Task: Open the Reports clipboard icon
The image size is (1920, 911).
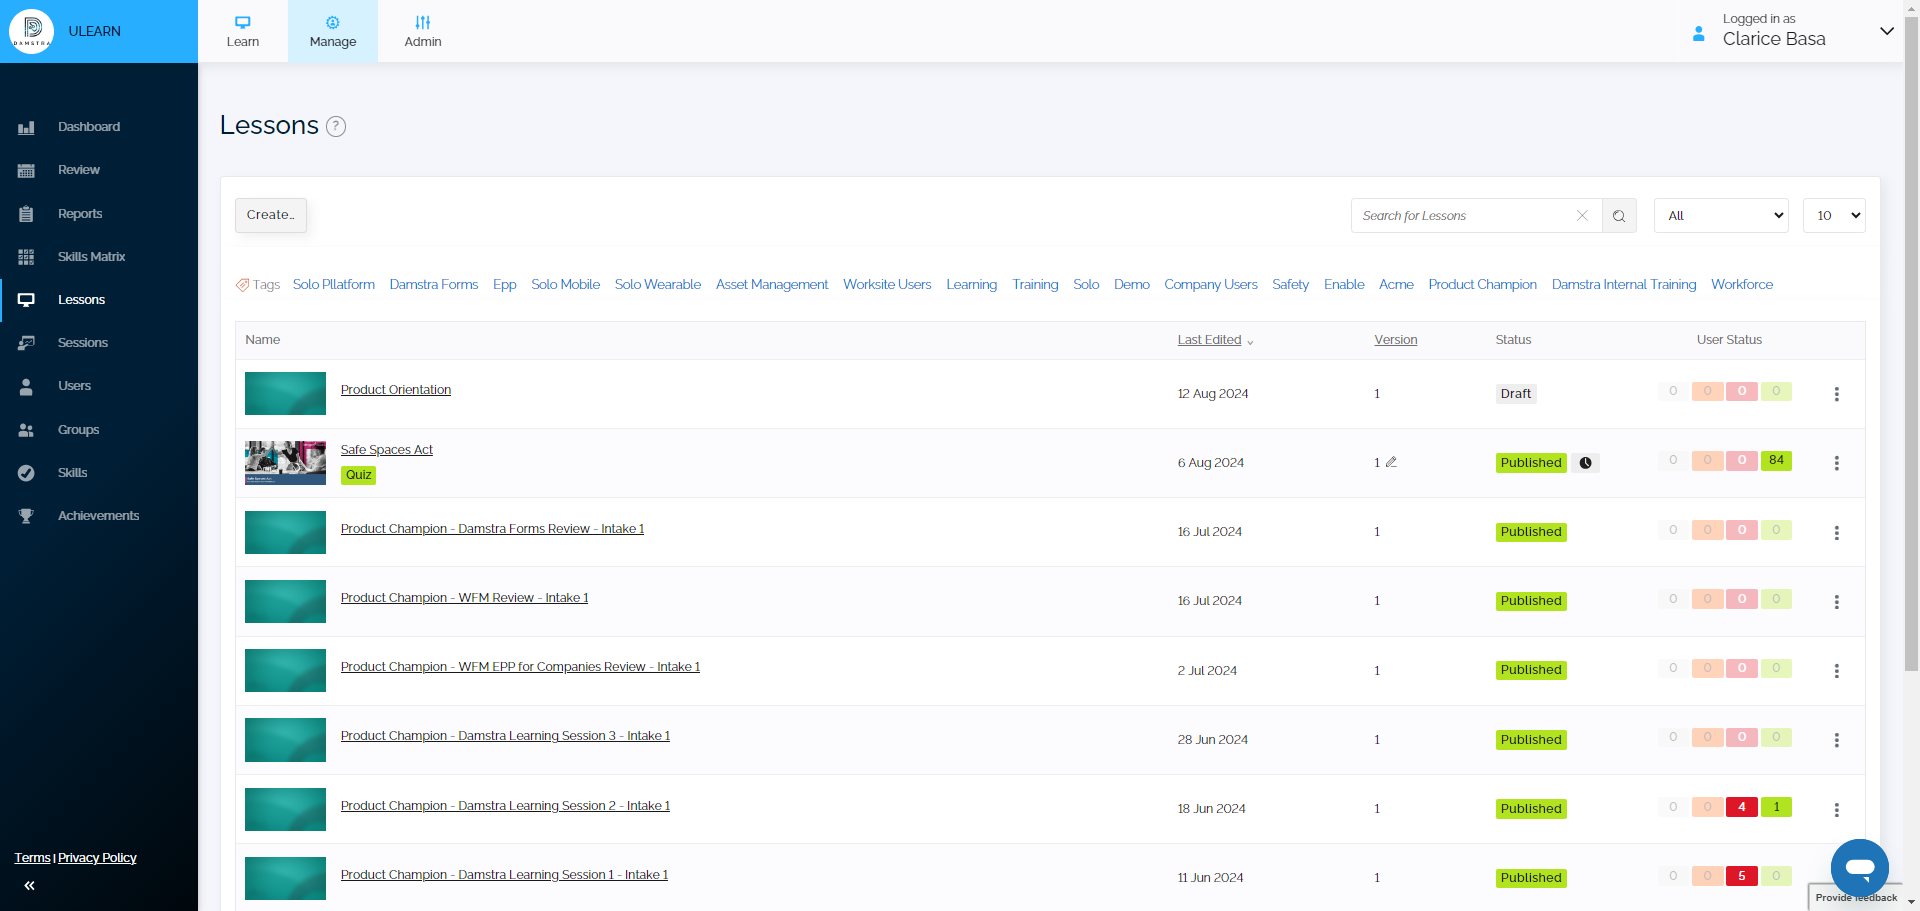Action: 26,214
